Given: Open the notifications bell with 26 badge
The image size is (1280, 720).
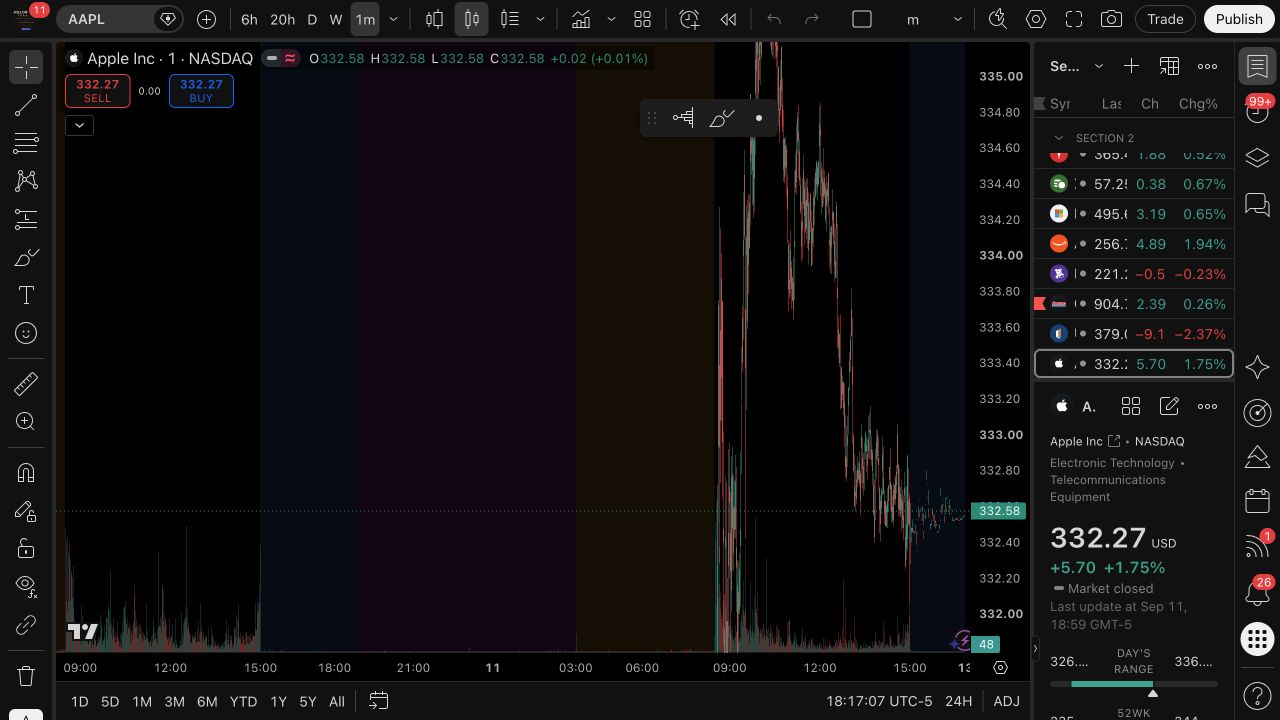Looking at the screenshot, I should 1257,593.
